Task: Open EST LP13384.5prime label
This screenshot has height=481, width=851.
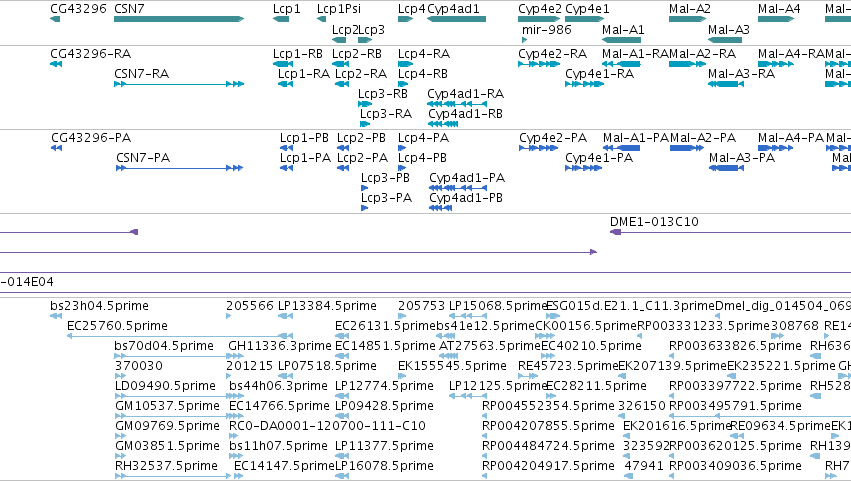Action: 327,306
